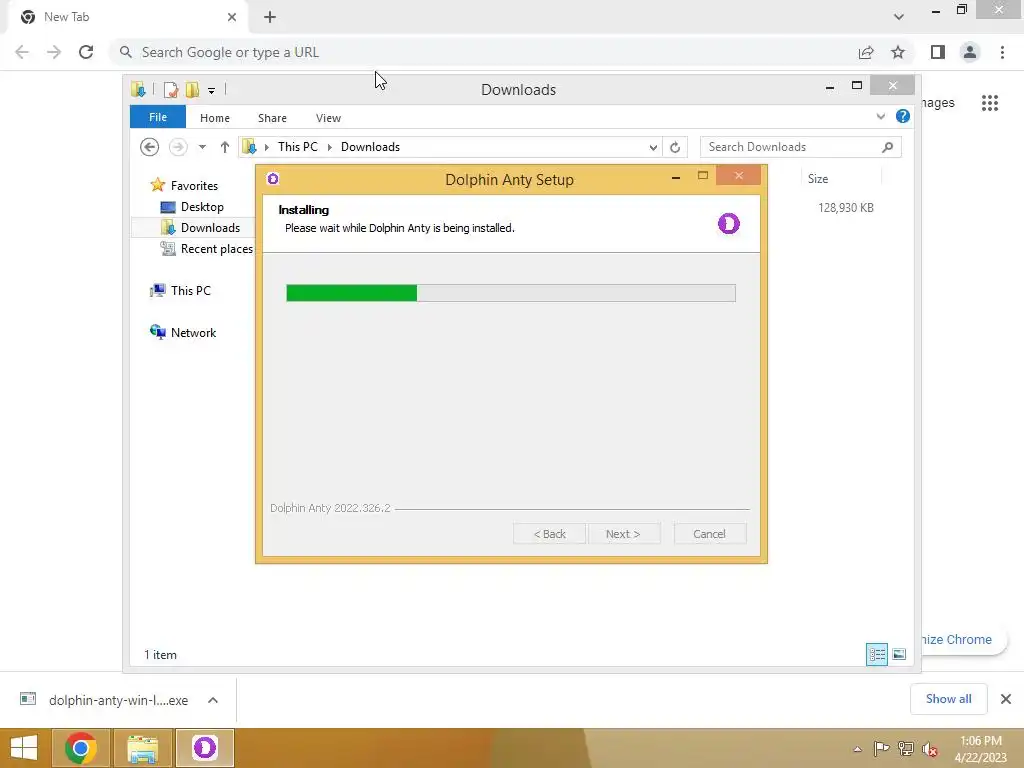Click Dolphin Anty icon in taskbar
This screenshot has height=768, width=1024.
coord(204,748)
